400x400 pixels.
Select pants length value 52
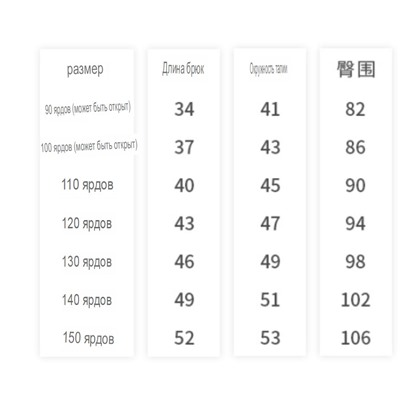(x=184, y=338)
